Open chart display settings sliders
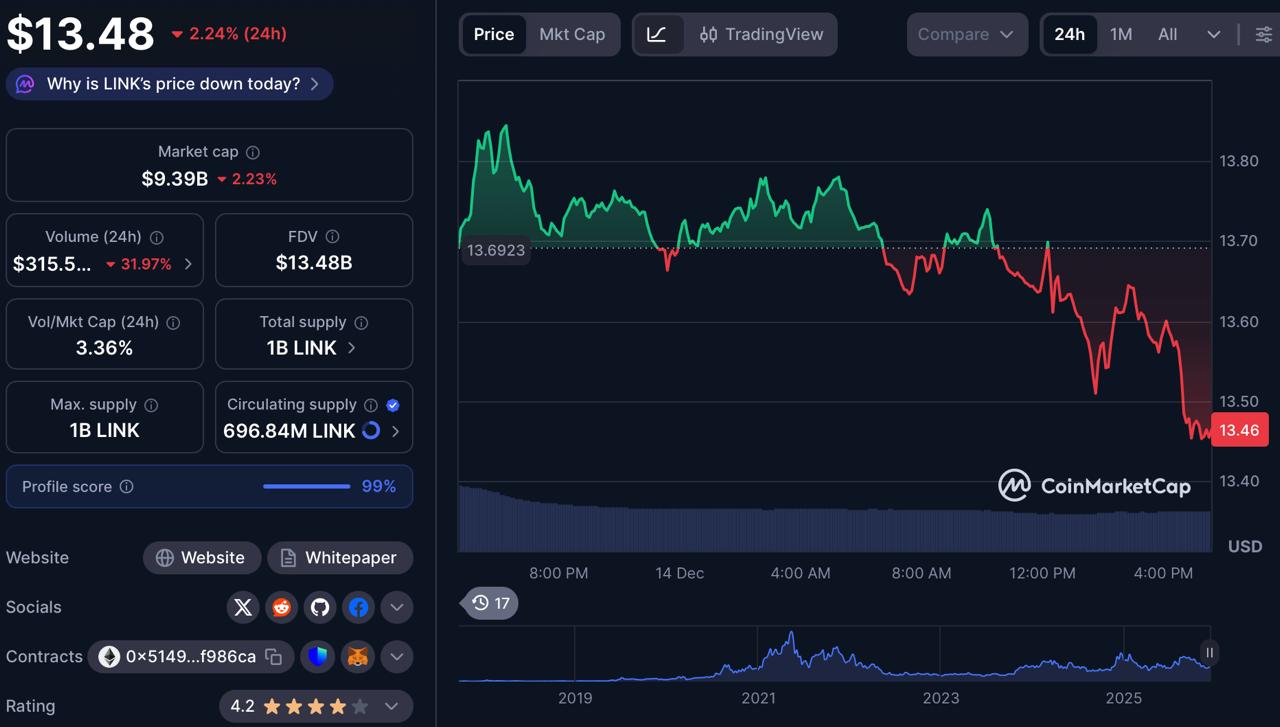 (1262, 34)
